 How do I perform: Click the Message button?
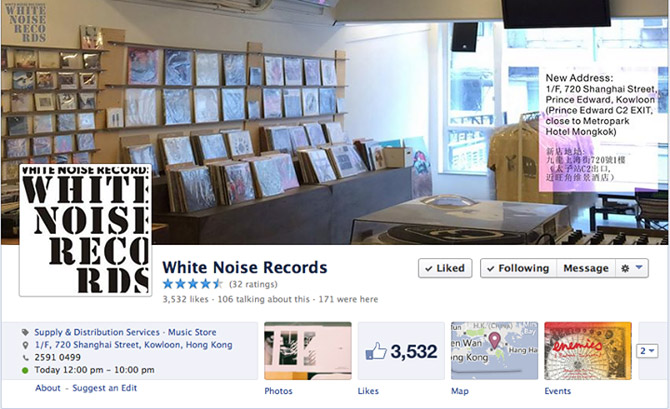pos(586,268)
